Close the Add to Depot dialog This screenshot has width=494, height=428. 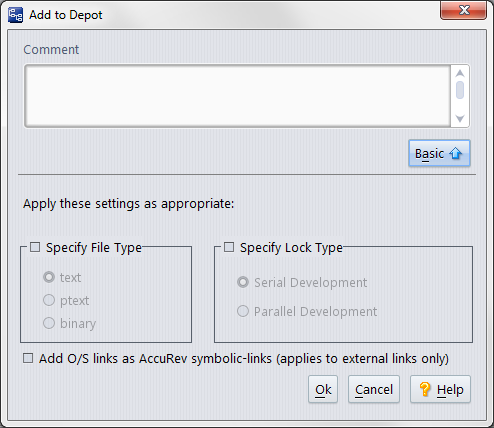coord(463,10)
